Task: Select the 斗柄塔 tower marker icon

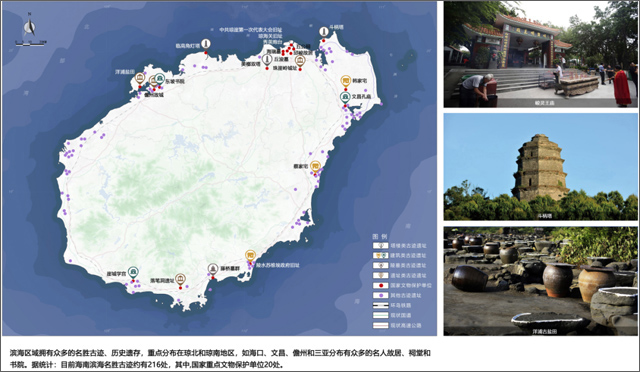Action: [324, 32]
